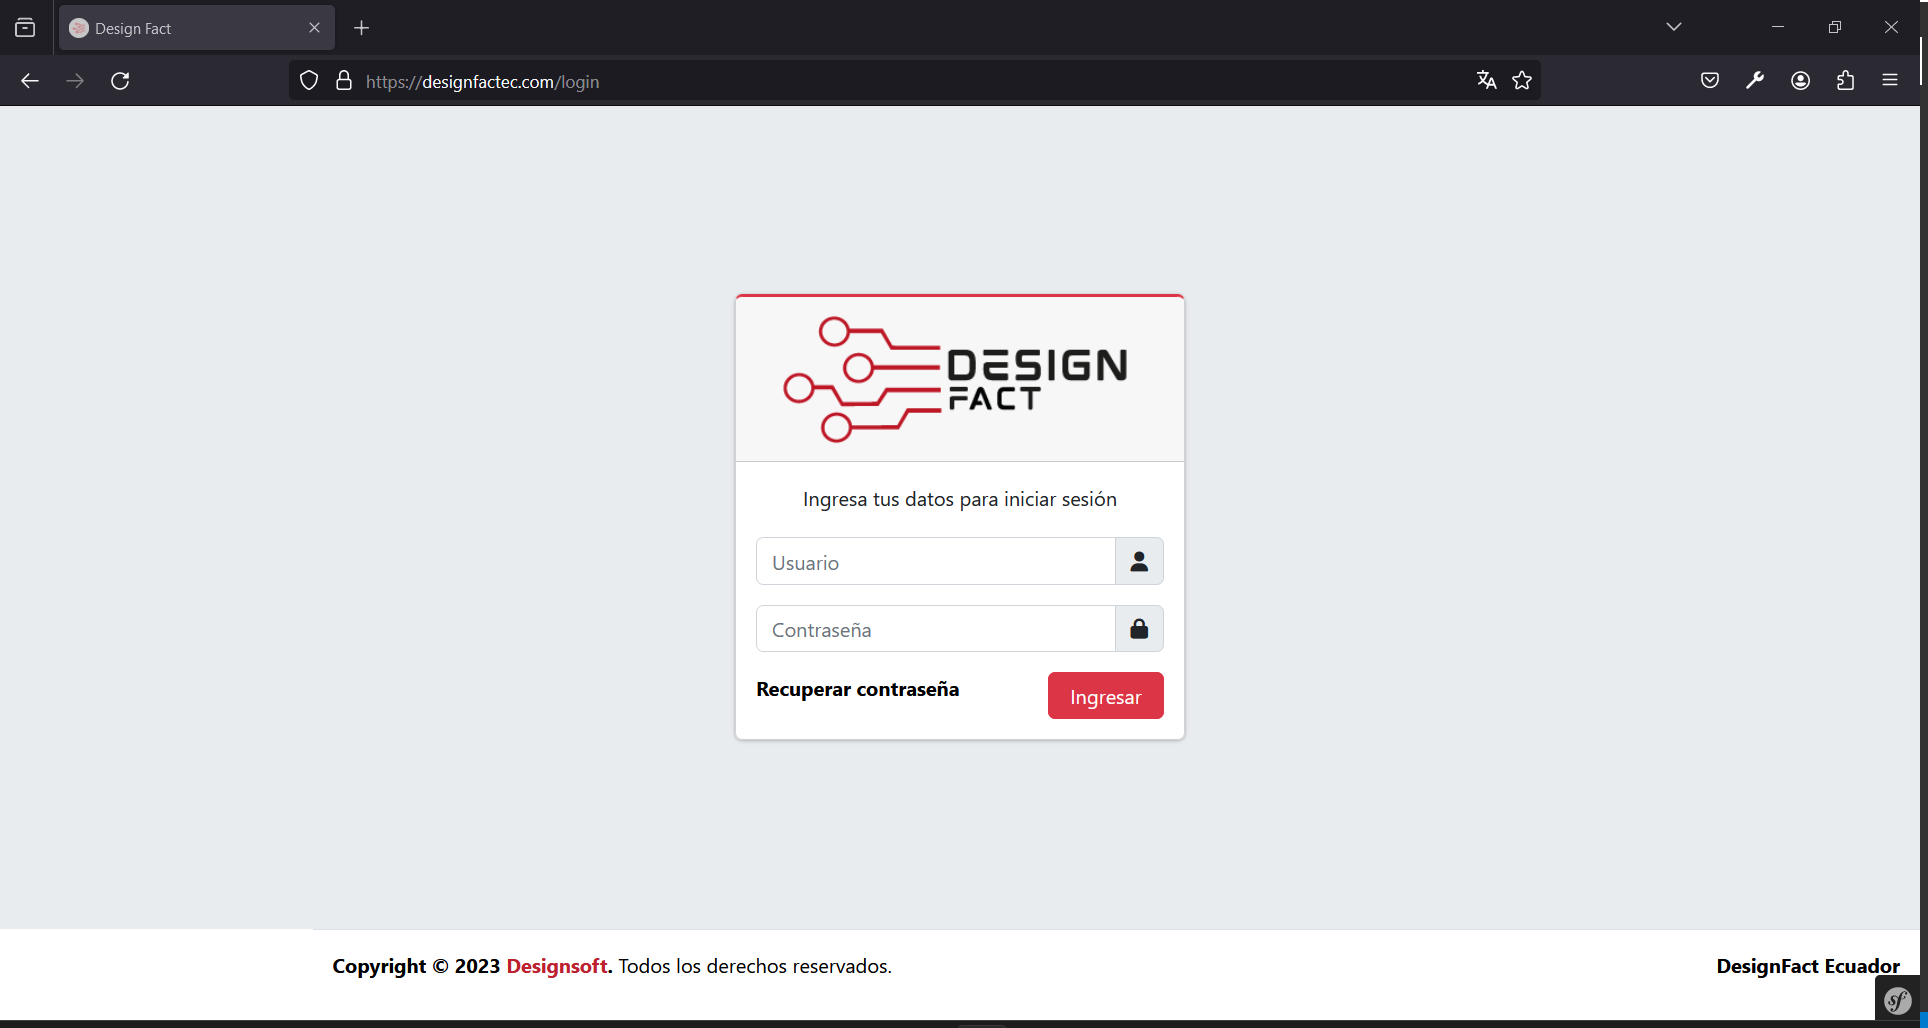Open the Firefox account icon

pyautogui.click(x=1800, y=81)
